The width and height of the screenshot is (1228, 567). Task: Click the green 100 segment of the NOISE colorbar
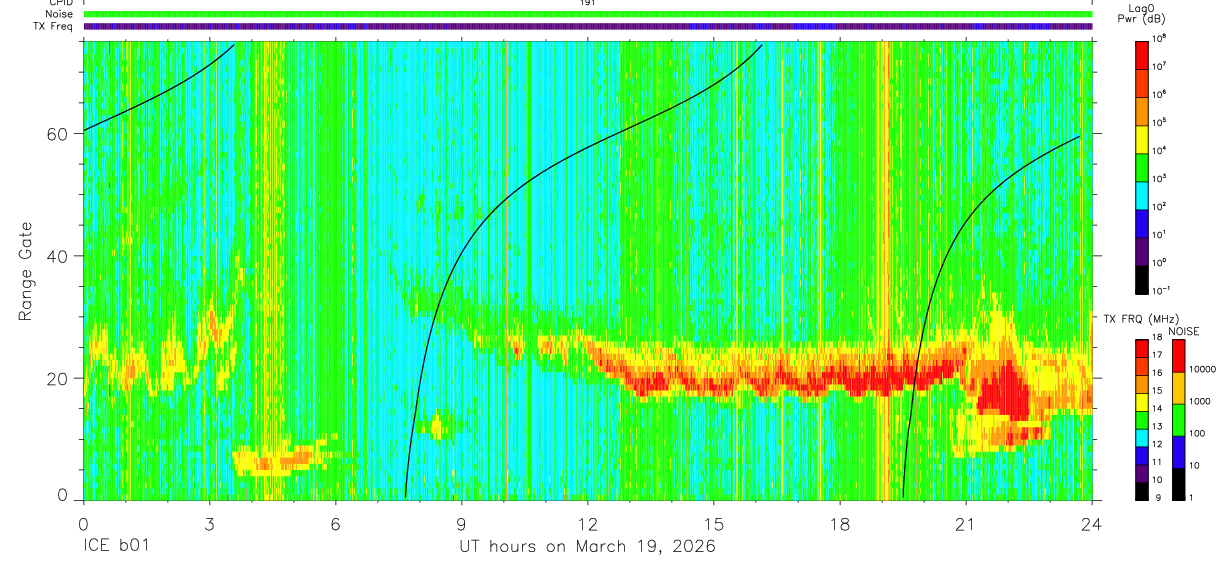[x=1179, y=420]
